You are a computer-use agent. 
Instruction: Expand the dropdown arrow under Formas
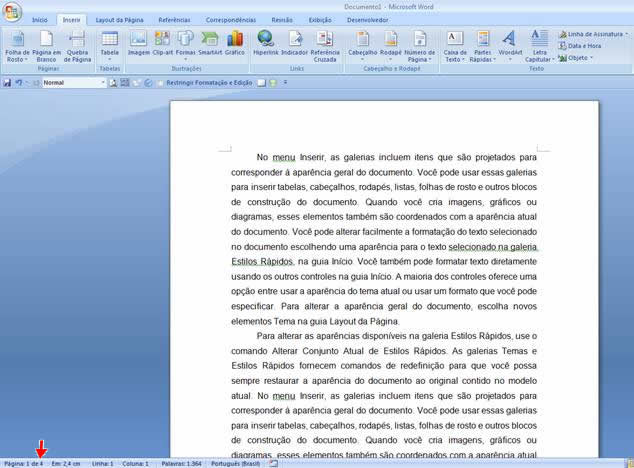tap(185, 59)
